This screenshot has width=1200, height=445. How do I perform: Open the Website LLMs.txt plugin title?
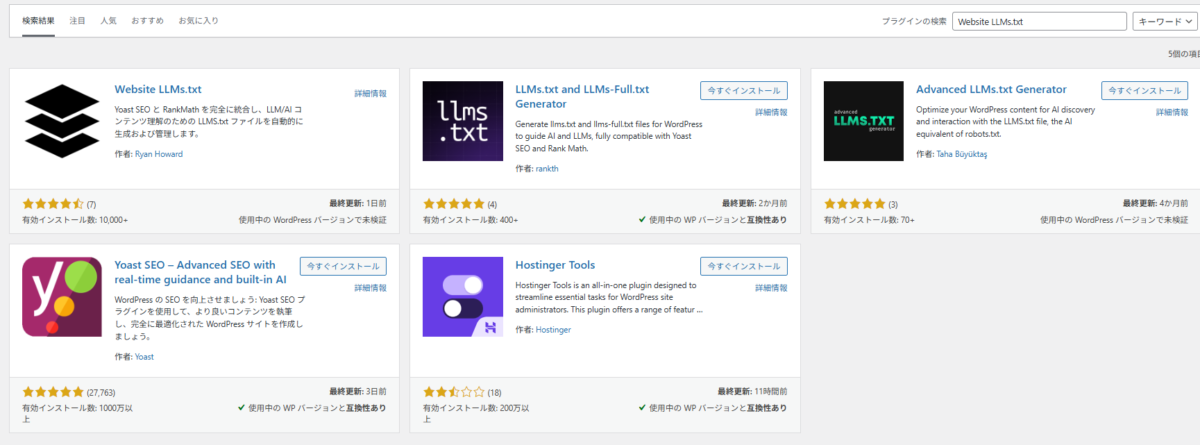158,89
